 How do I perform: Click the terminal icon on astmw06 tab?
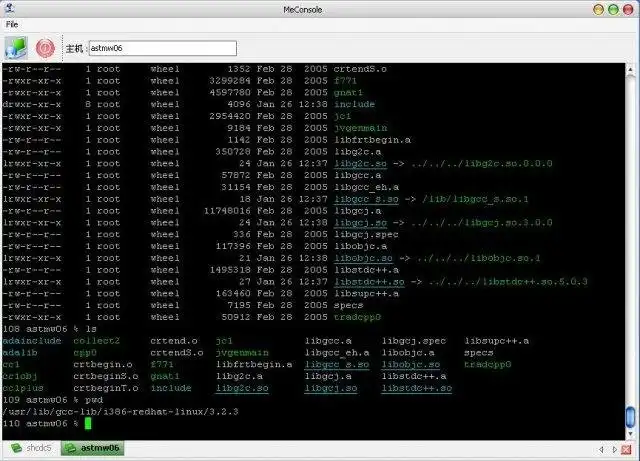(70, 448)
